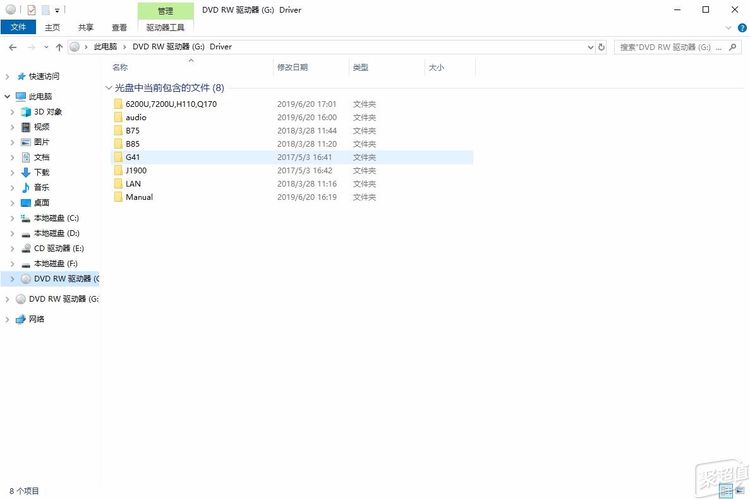Switch to the 主页 ribbon tab
The height and width of the screenshot is (499, 750).
[x=52, y=27]
